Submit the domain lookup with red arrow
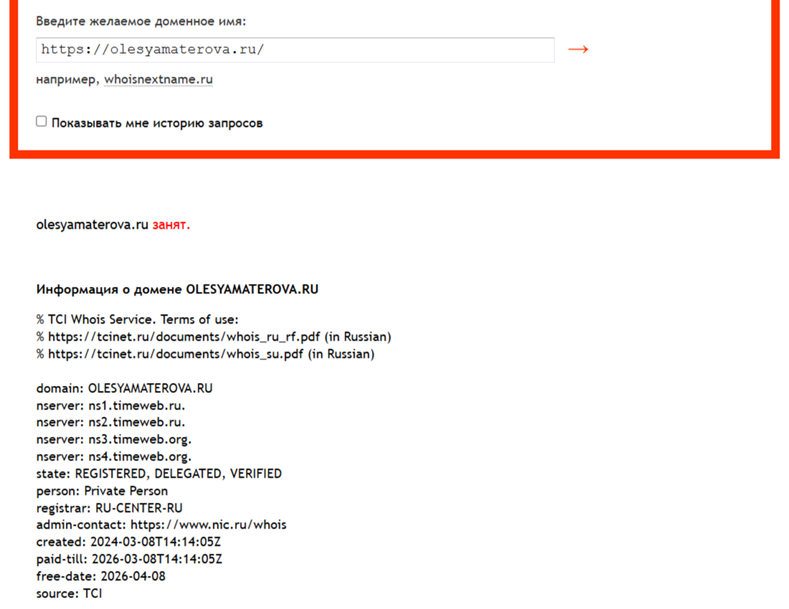 578,49
